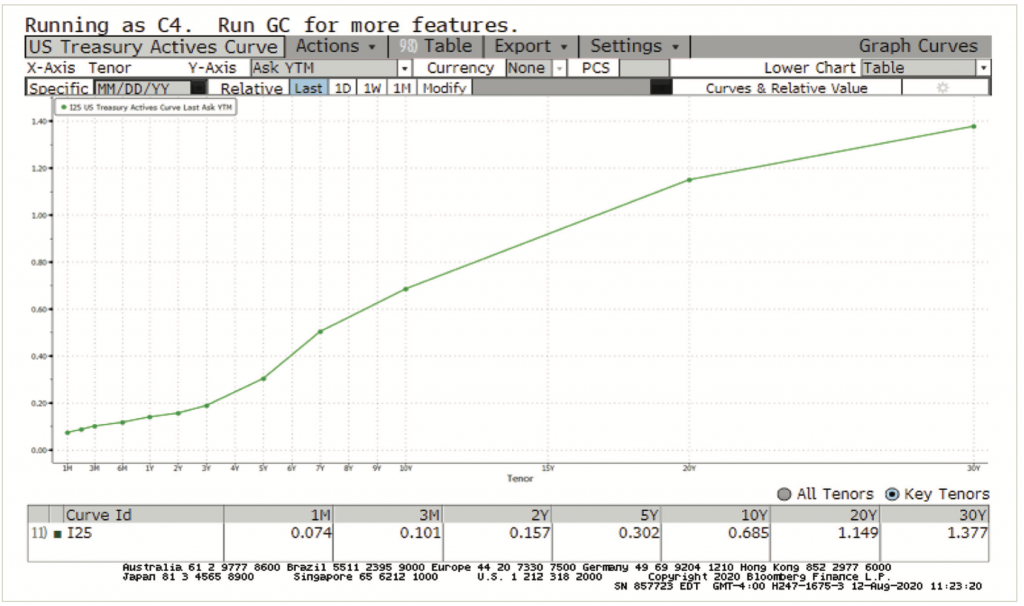Switch to 1D relative view

click(x=340, y=88)
